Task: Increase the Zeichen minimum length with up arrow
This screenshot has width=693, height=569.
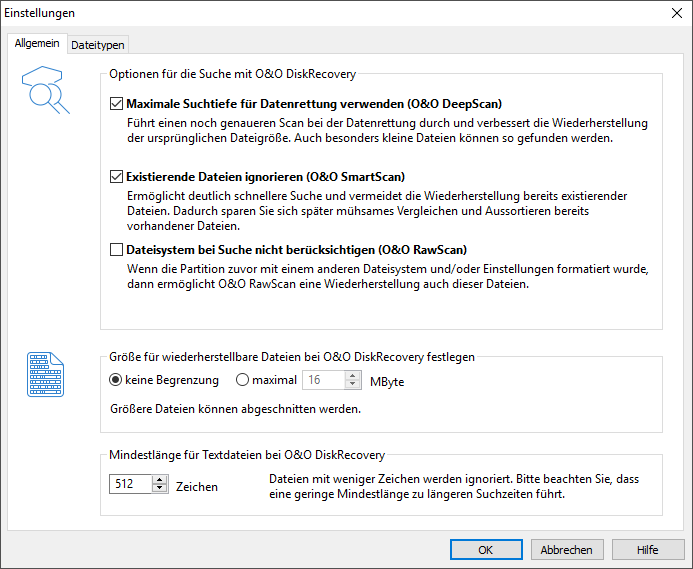Action: pos(160,480)
